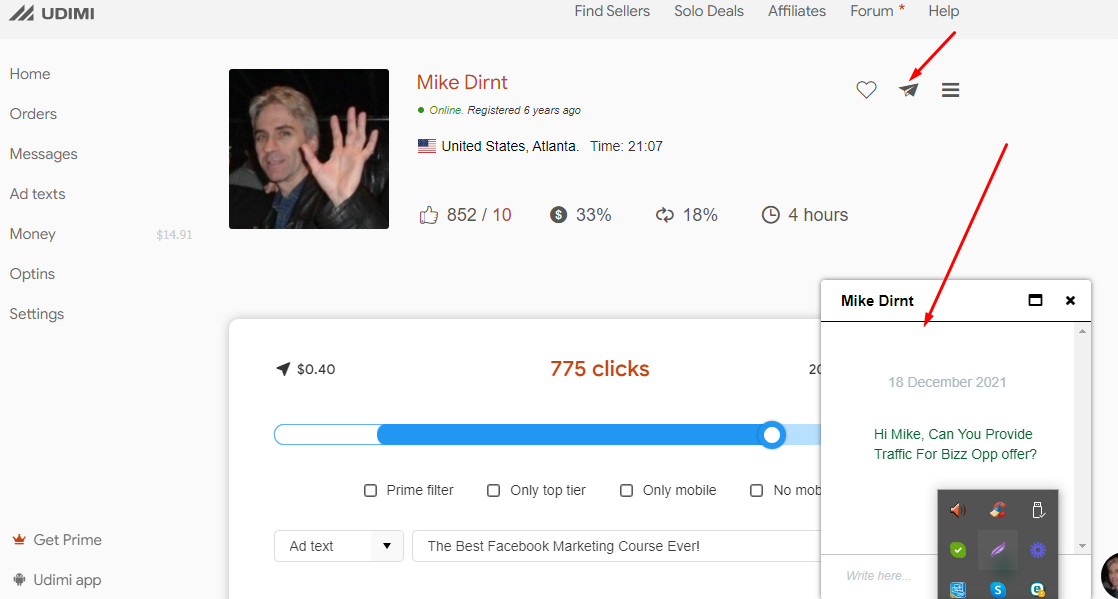The width and height of the screenshot is (1118, 599).
Task: Enable the Prime filter checkbox
Action: pyautogui.click(x=370, y=491)
